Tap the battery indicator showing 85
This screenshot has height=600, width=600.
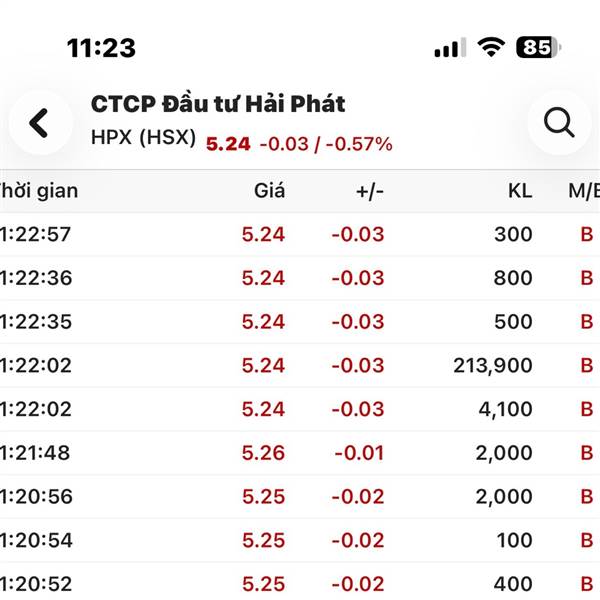pyautogui.click(x=538, y=47)
